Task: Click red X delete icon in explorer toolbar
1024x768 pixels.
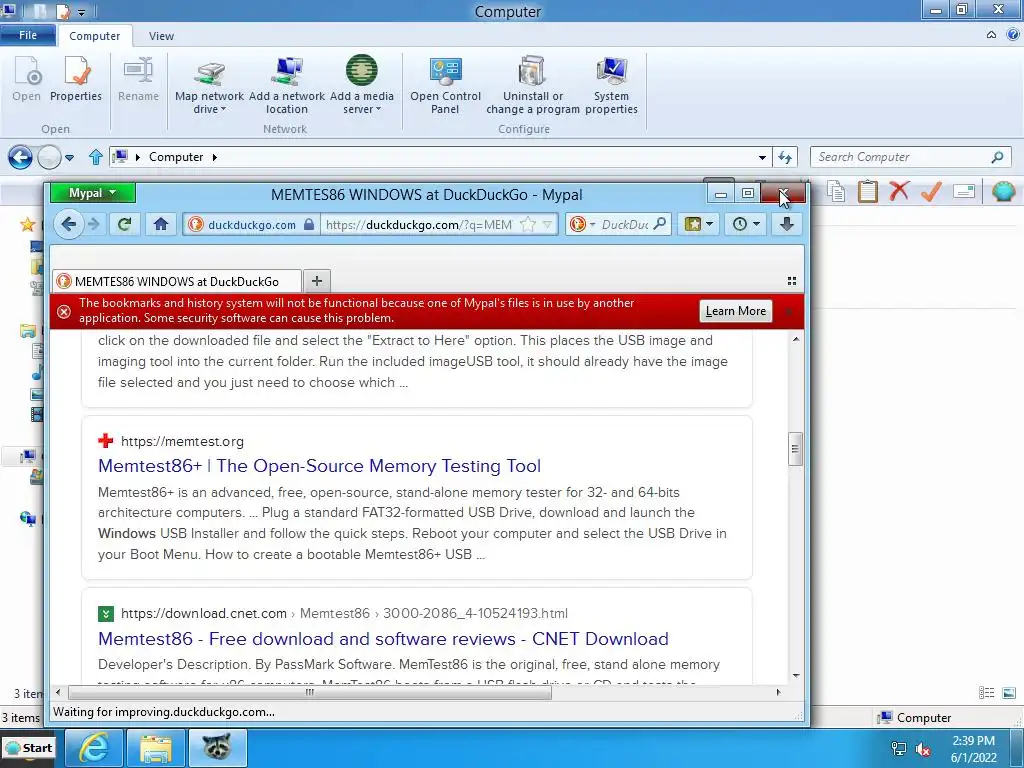Action: pos(899,191)
